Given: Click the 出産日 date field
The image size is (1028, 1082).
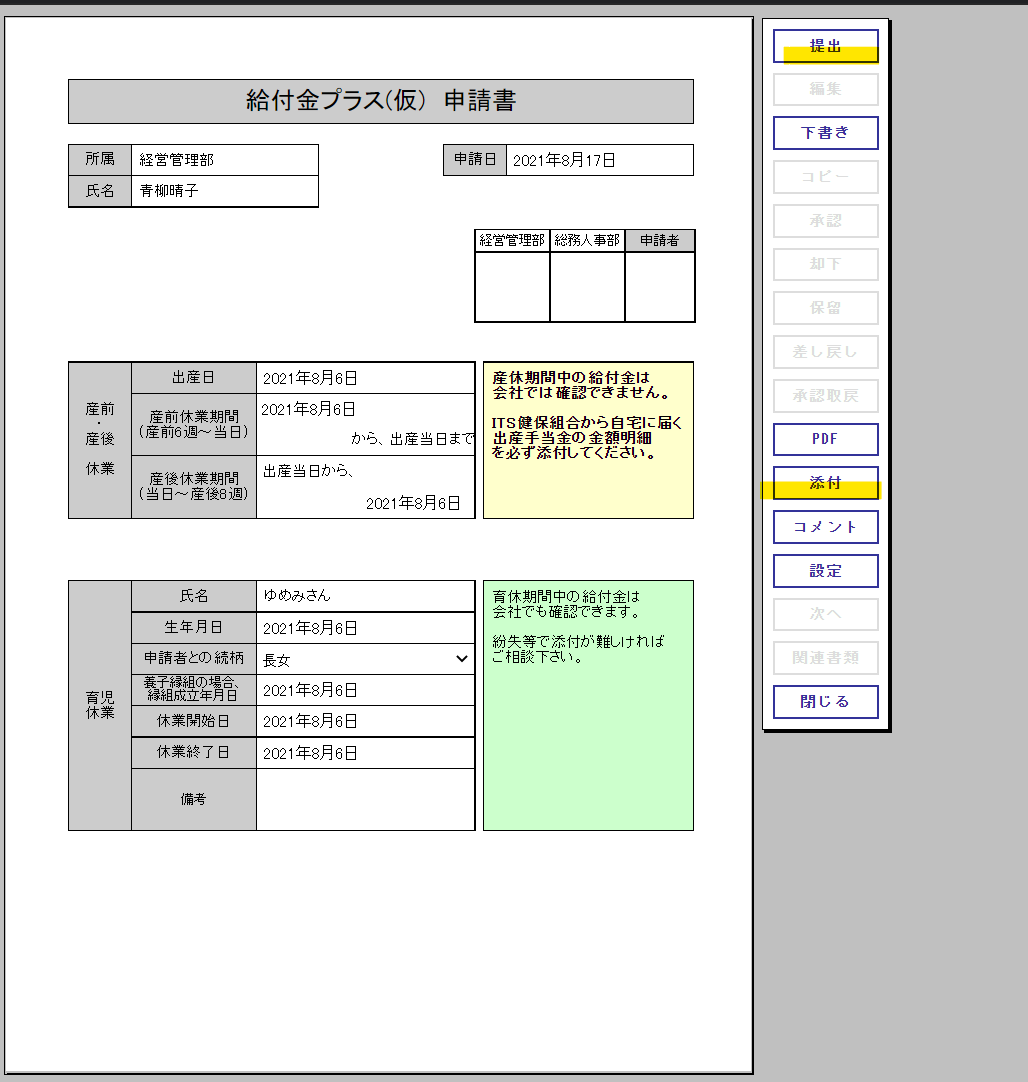Looking at the screenshot, I should pyautogui.click(x=365, y=378).
